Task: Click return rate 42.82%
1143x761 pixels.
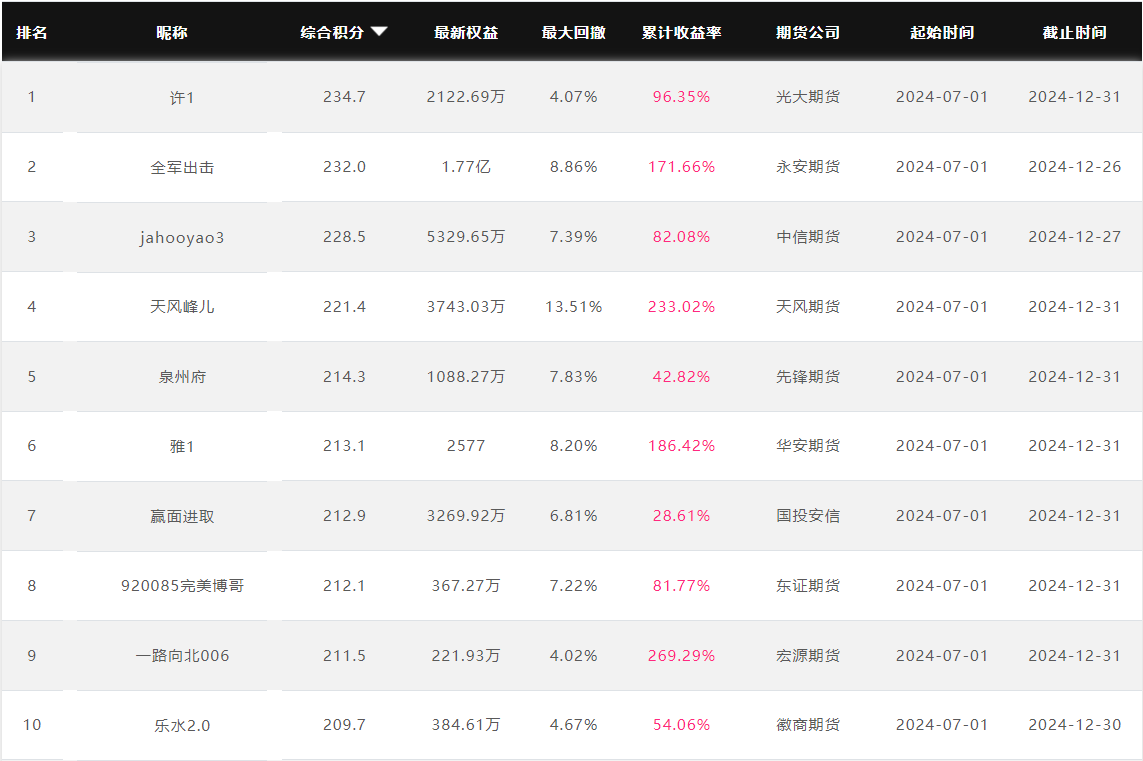Action: (682, 377)
